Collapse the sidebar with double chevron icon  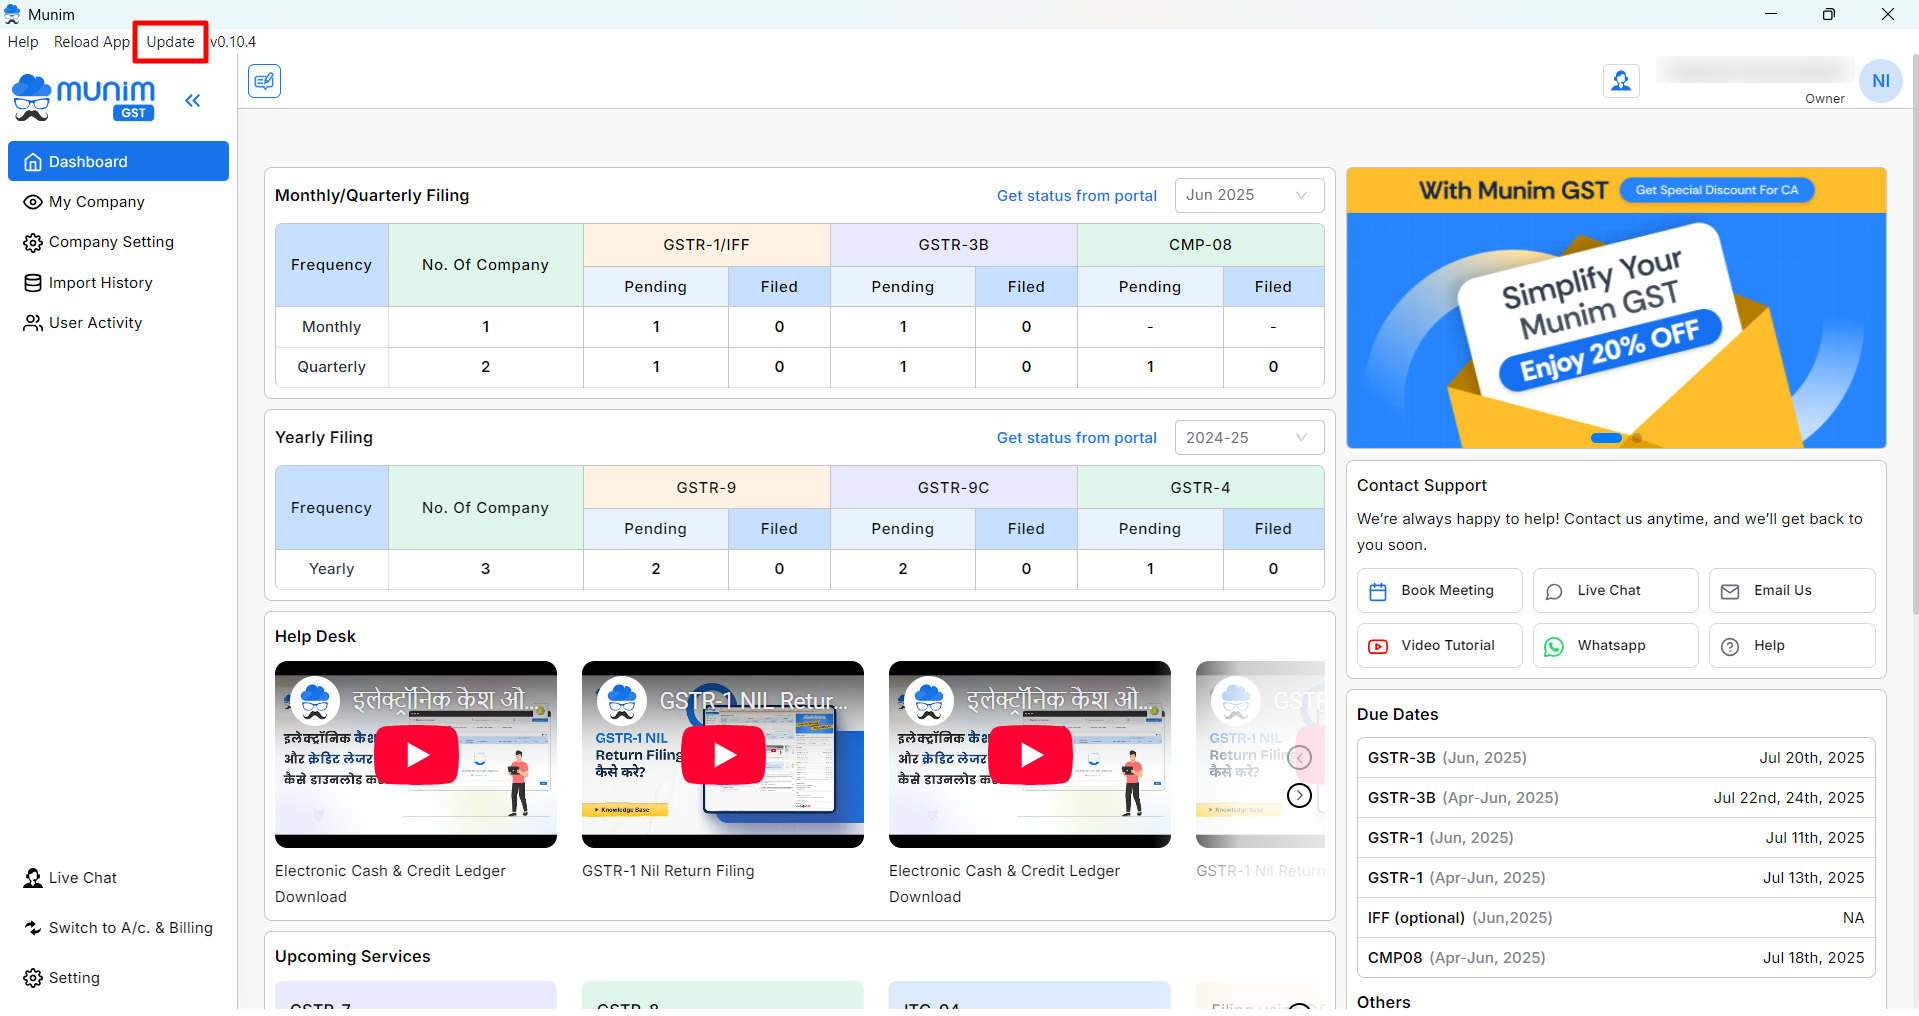(193, 100)
